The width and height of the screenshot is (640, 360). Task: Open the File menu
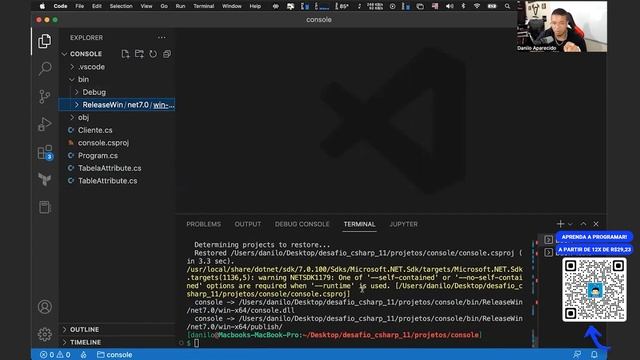point(80,6)
